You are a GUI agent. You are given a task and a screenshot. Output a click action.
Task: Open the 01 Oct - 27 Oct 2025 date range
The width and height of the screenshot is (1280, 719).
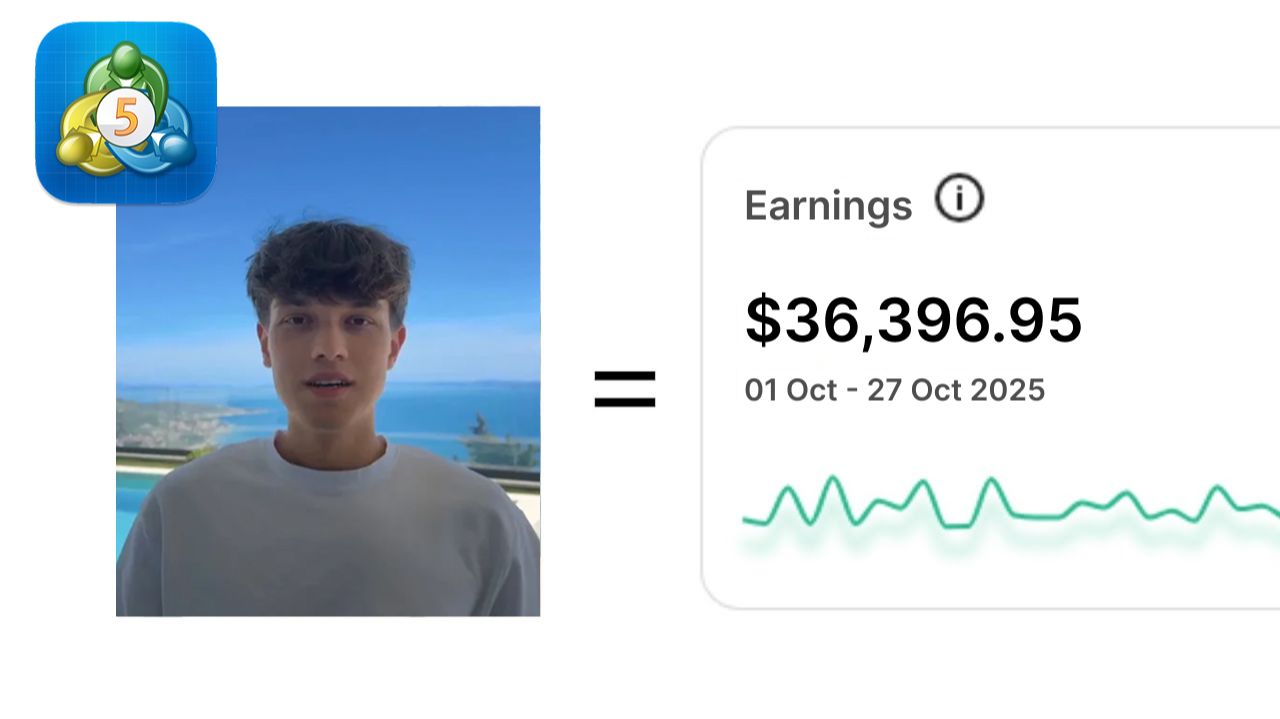pyautogui.click(x=894, y=389)
